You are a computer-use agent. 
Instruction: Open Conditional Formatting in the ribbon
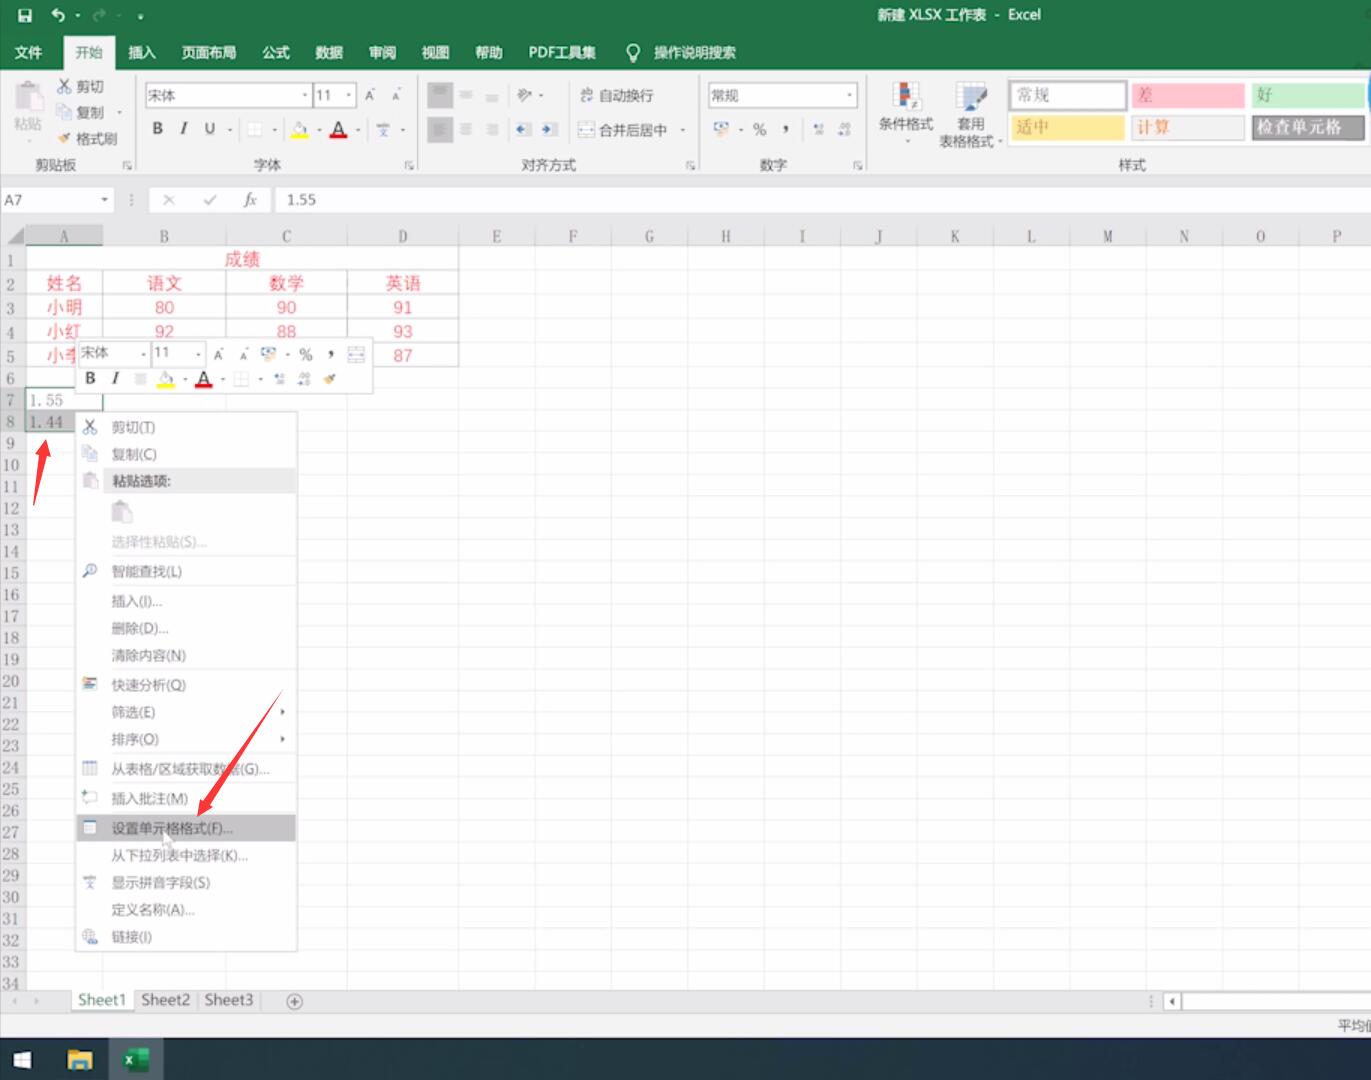[x=906, y=113]
